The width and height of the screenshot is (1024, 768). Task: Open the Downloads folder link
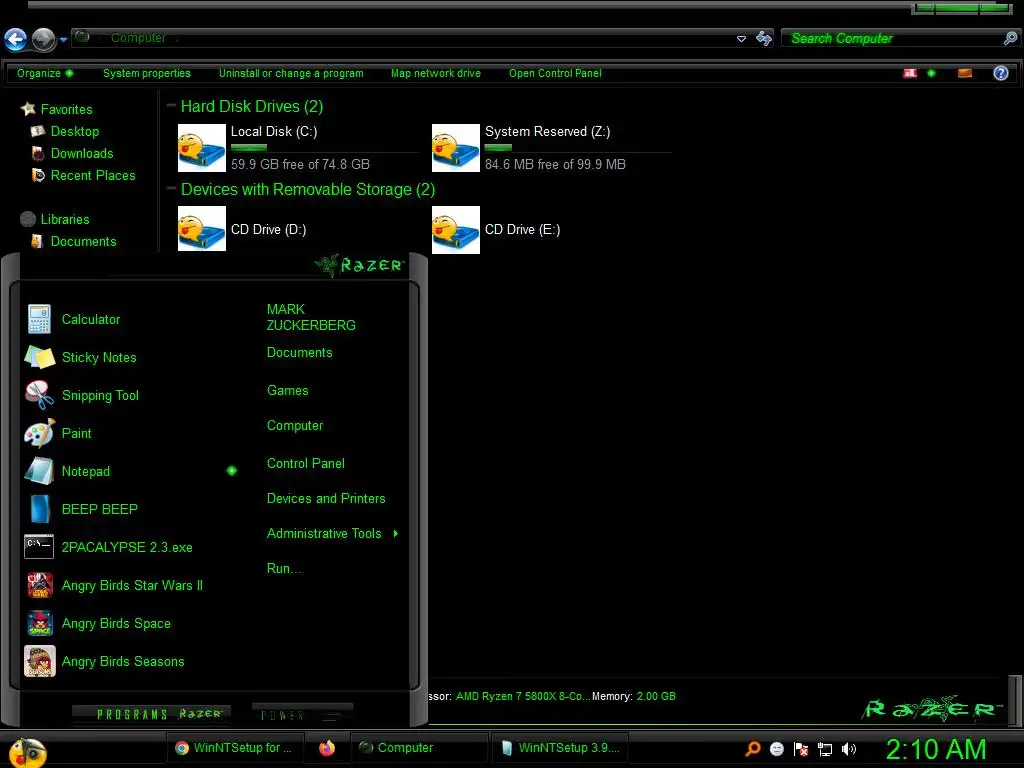click(x=82, y=153)
